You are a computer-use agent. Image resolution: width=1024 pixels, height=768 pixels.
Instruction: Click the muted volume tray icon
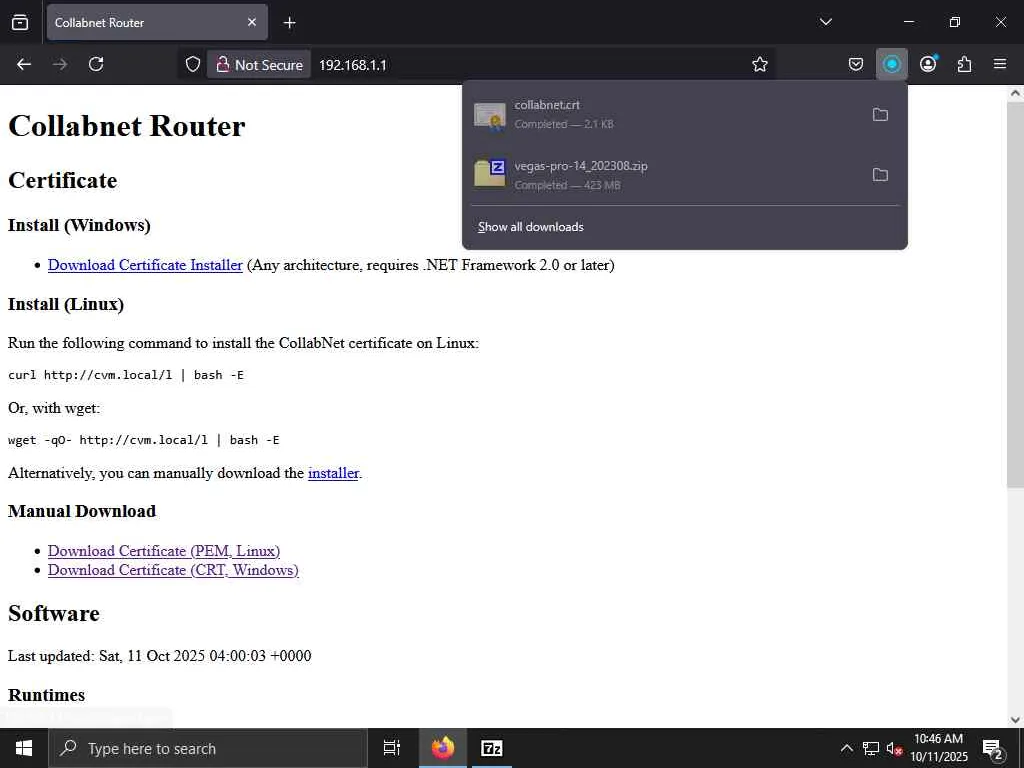894,748
